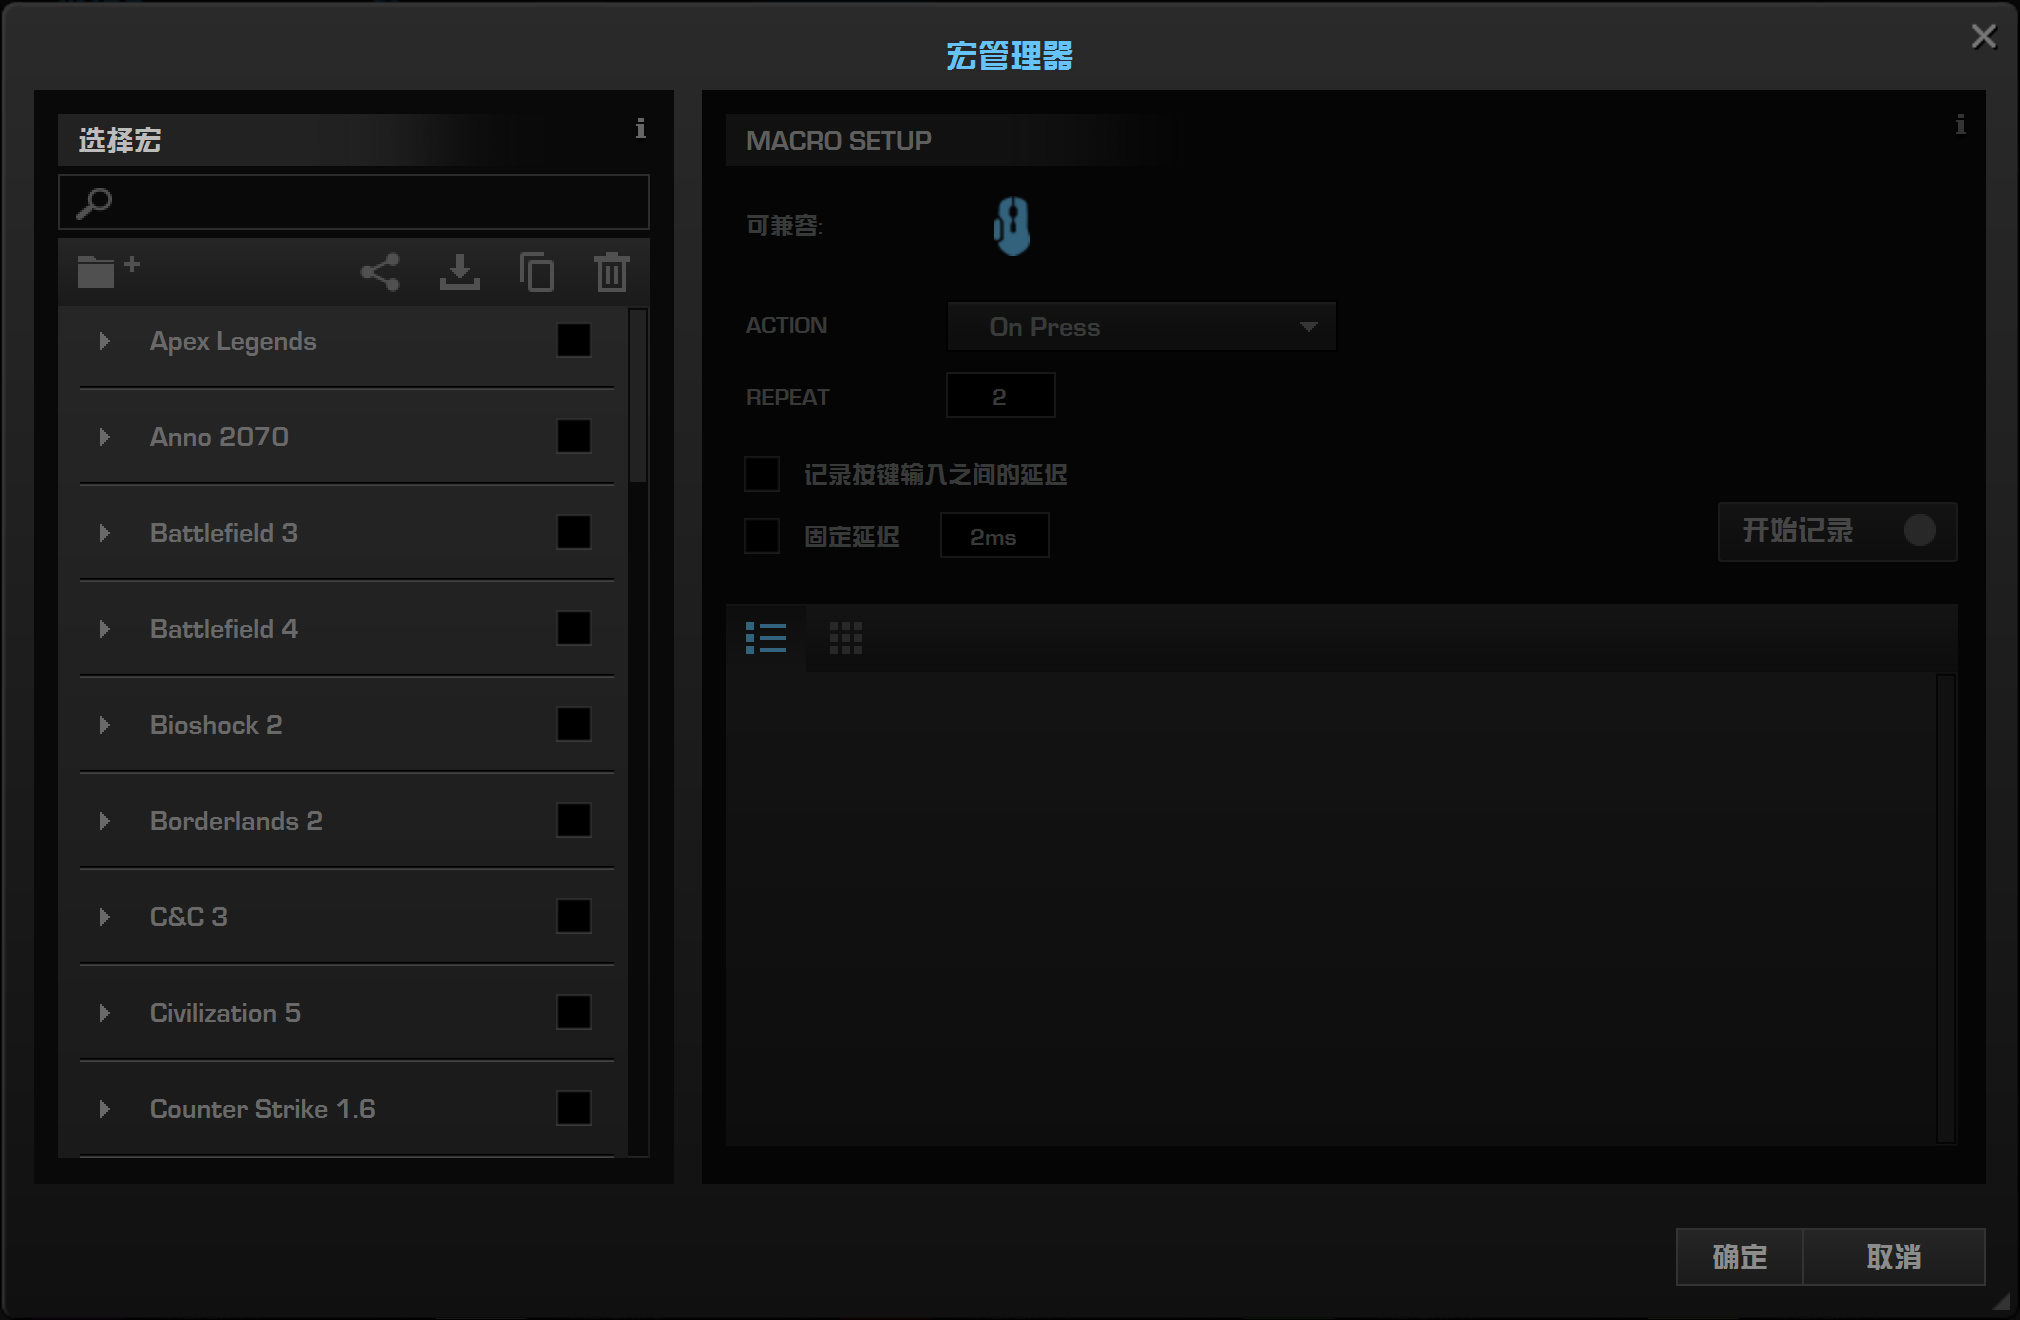Select the Counter Strike 1.6 label
This screenshot has width=2020, height=1320.
pyautogui.click(x=262, y=1109)
